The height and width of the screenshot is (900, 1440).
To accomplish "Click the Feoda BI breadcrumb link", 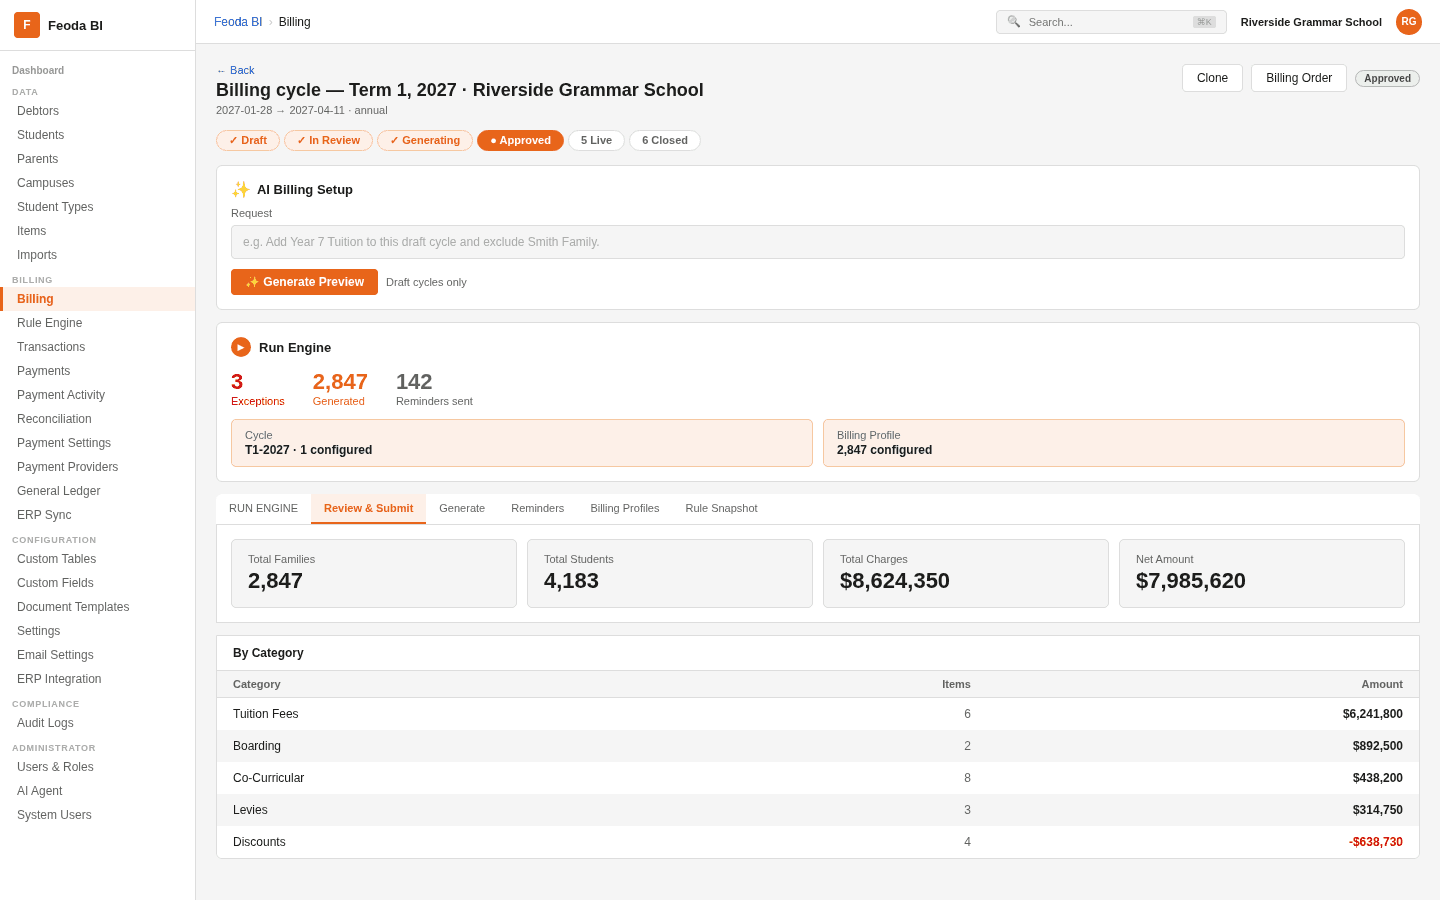I will click(x=238, y=22).
